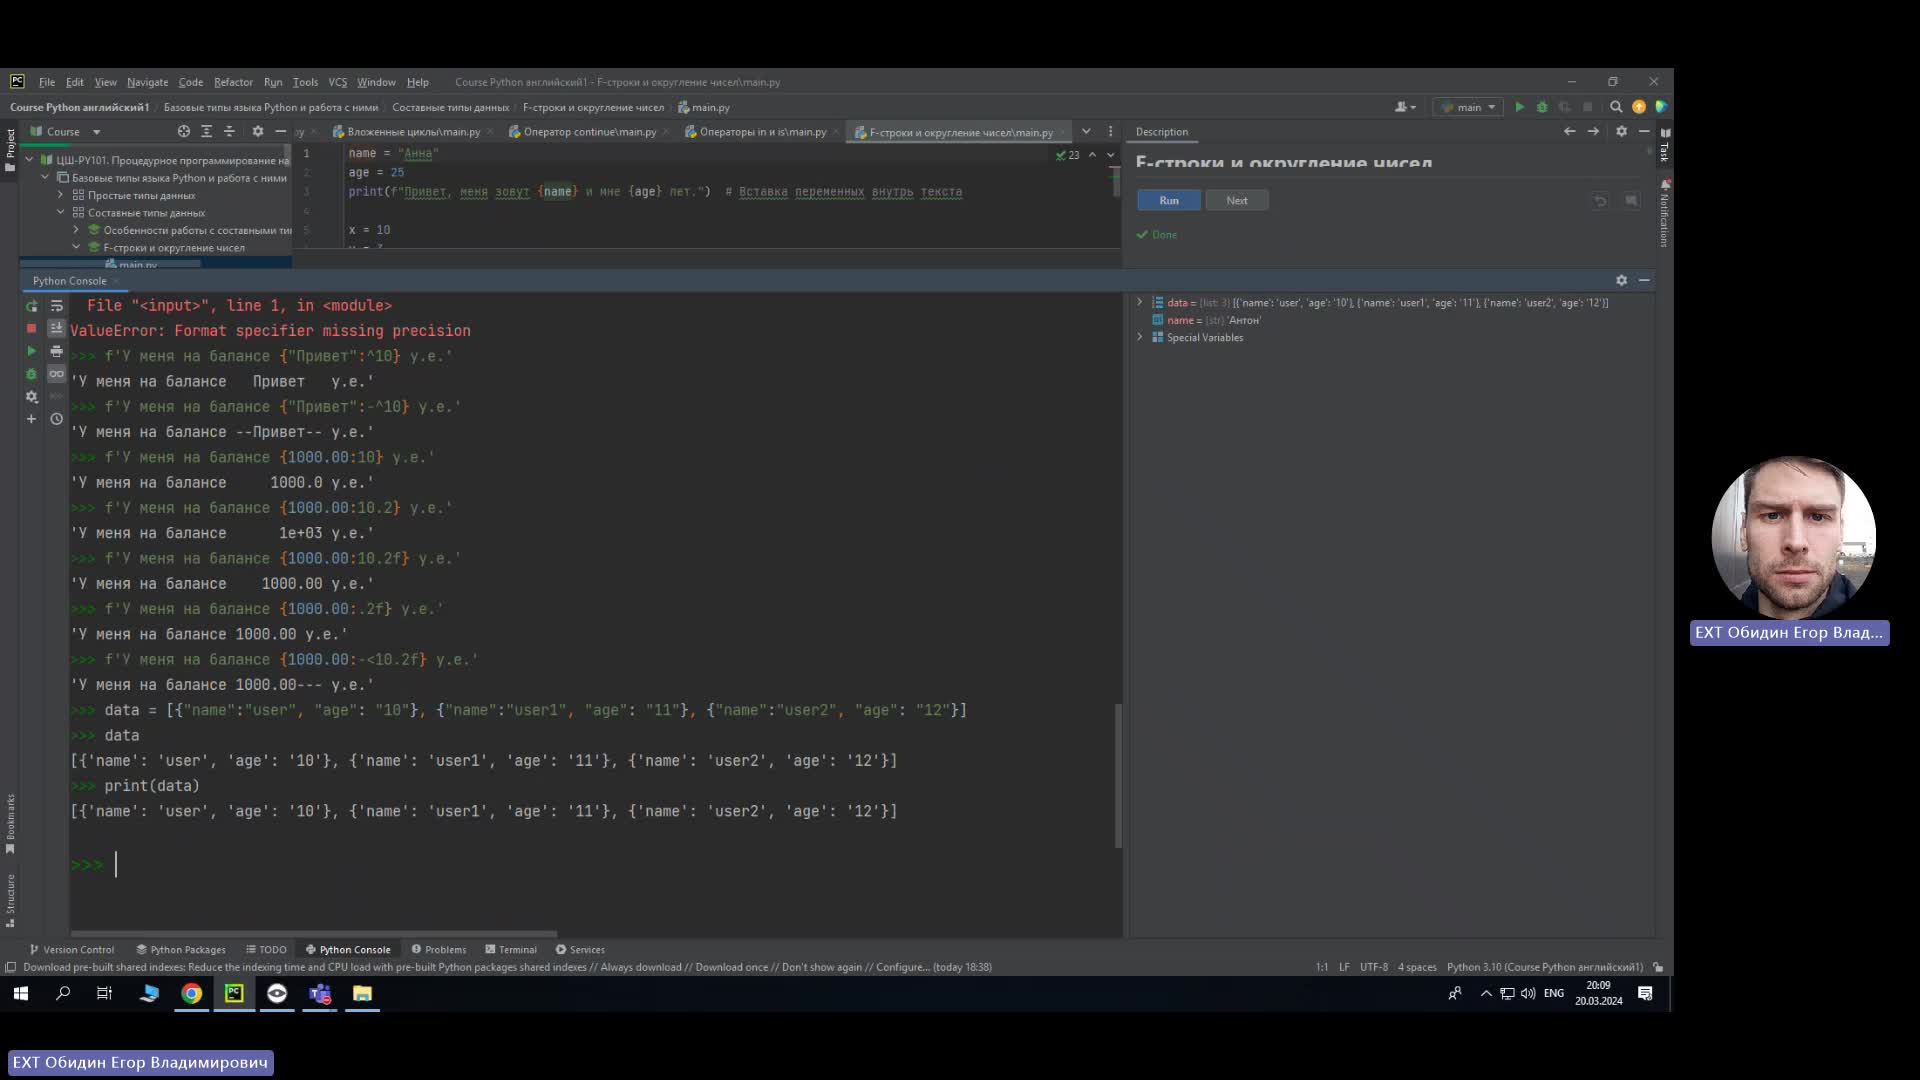This screenshot has height=1080, width=1920.
Task: Leave a comment on the task
Action: (1631, 201)
